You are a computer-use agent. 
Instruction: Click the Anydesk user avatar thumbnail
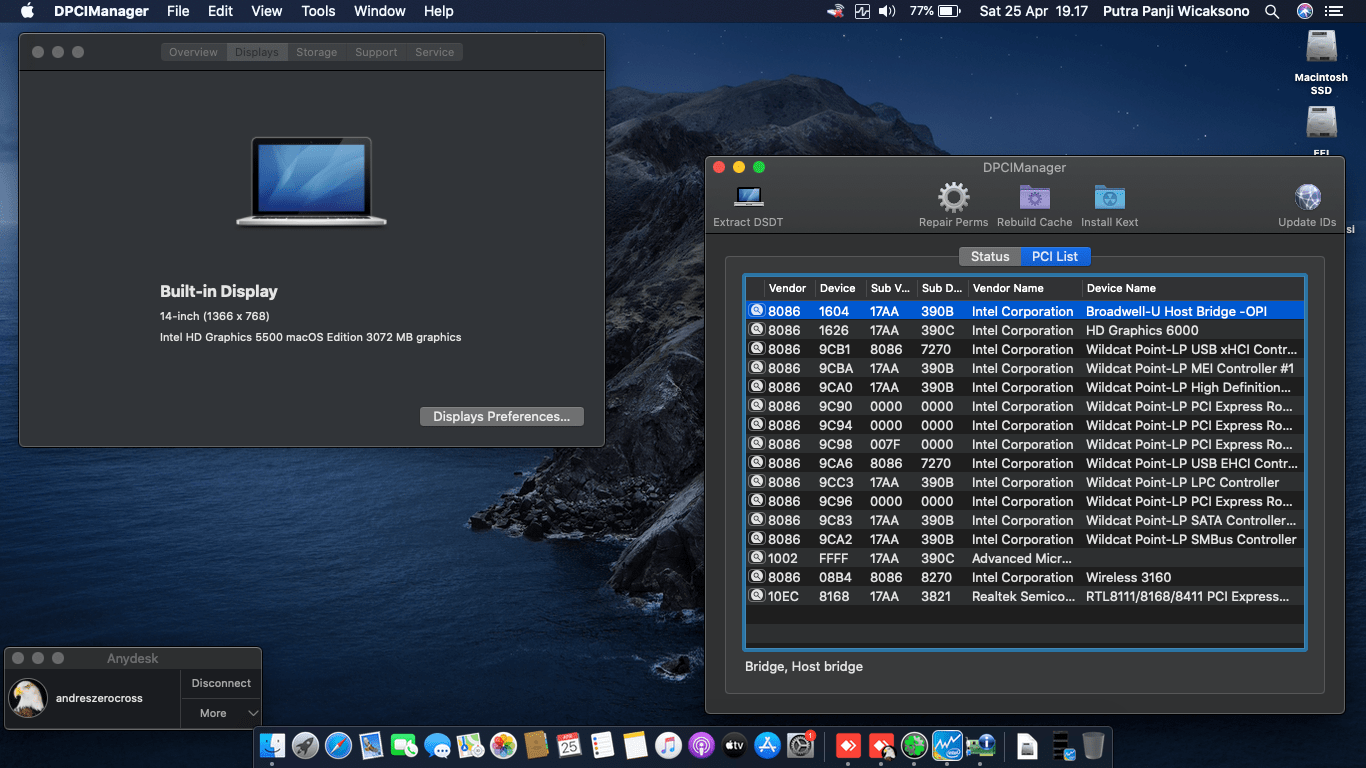click(x=28, y=698)
